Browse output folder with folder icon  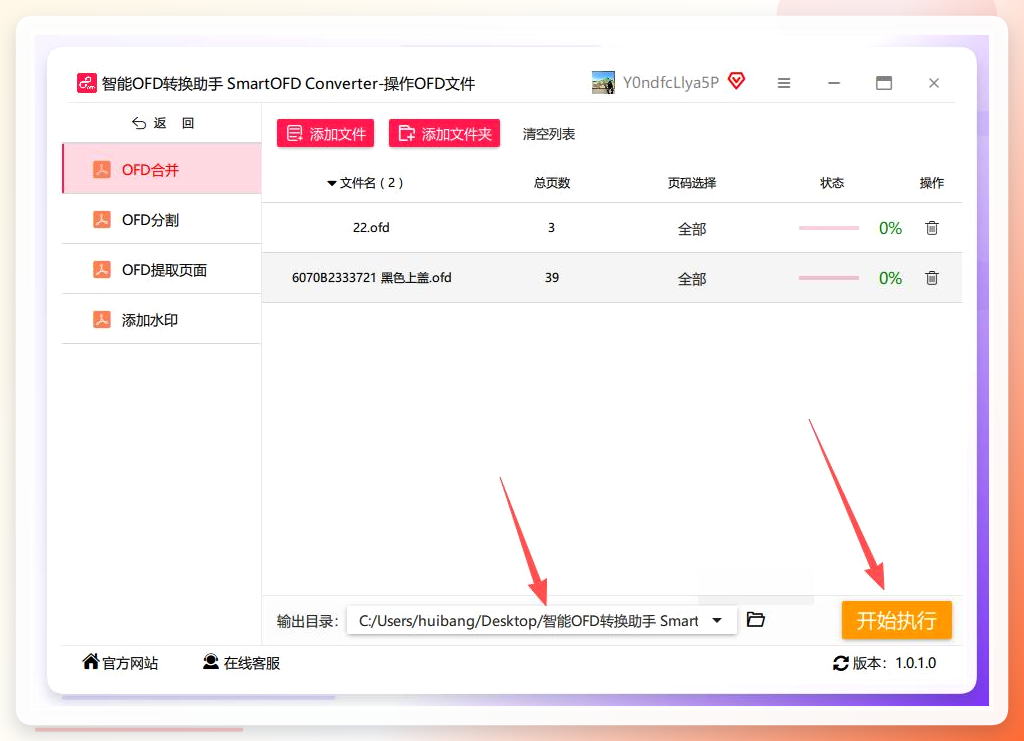click(x=756, y=620)
